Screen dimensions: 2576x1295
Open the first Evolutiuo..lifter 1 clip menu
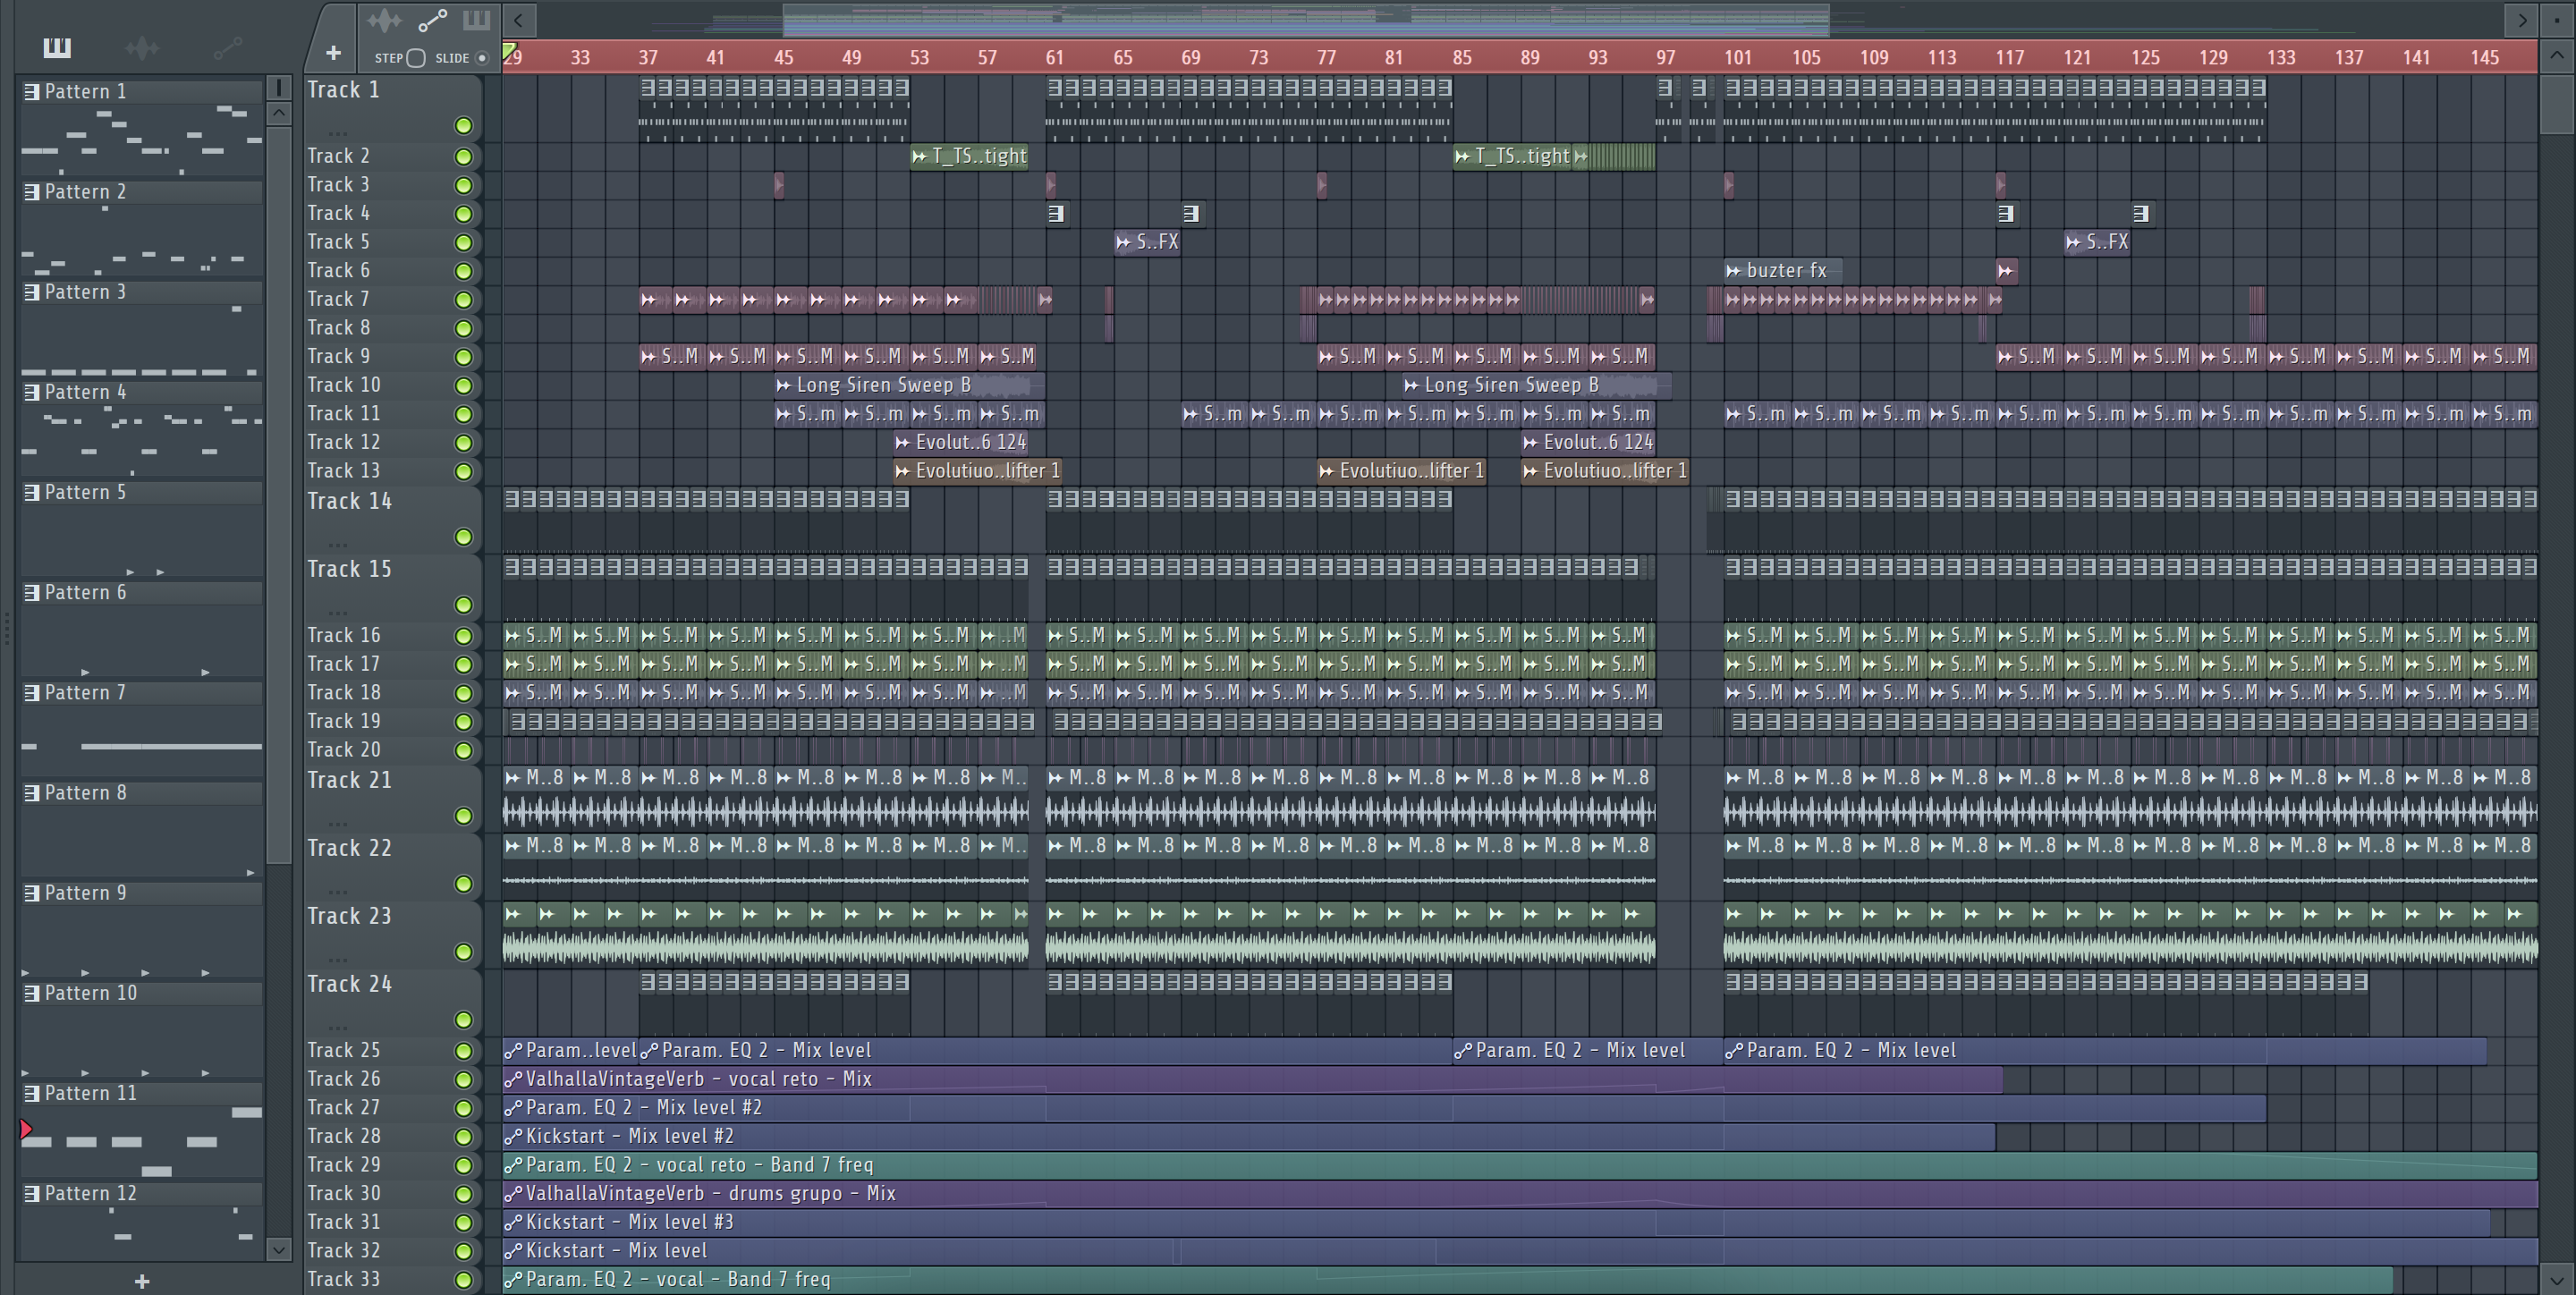coord(903,471)
